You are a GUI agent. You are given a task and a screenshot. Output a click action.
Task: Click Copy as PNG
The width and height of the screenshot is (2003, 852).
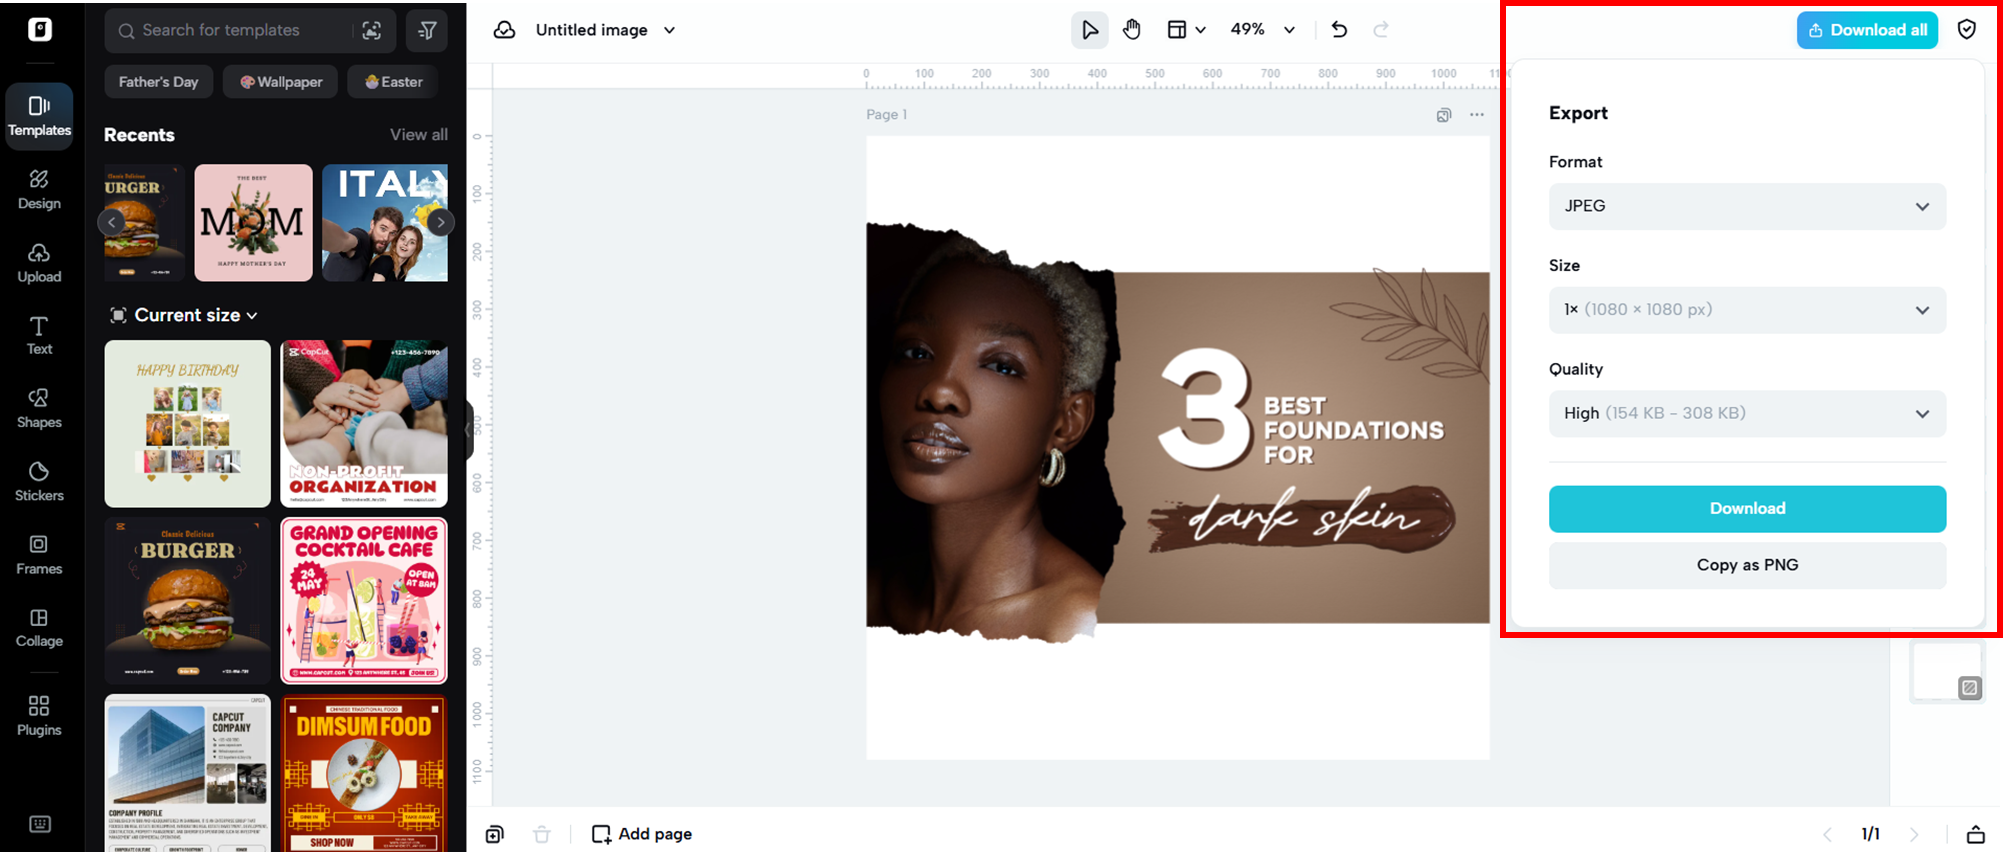click(1747, 565)
